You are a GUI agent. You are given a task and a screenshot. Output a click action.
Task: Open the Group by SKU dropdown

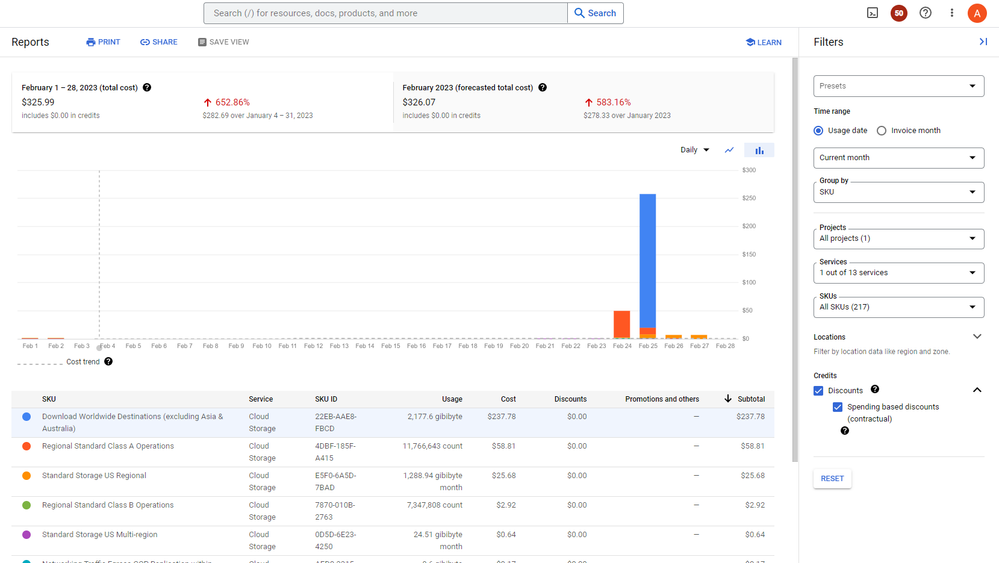[x=898, y=192]
